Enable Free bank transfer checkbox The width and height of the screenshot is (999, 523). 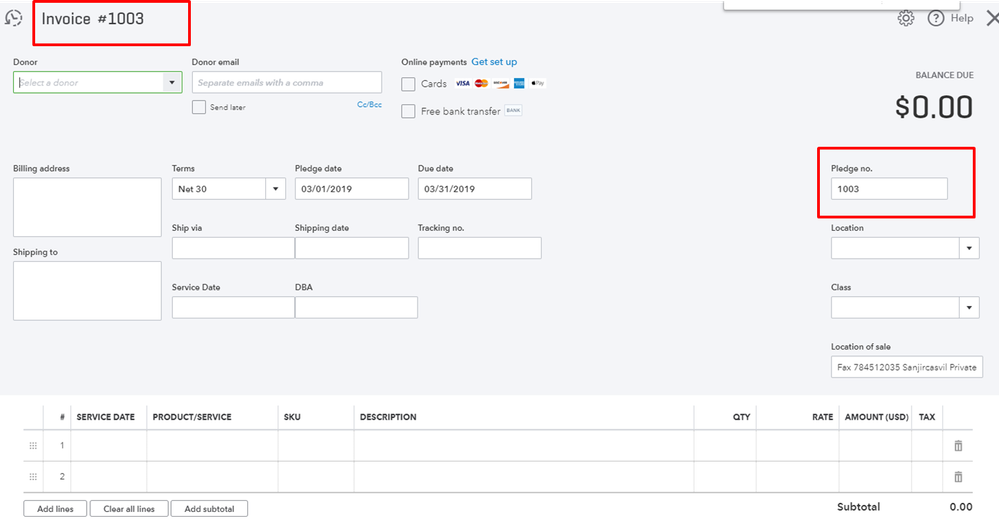pos(408,111)
